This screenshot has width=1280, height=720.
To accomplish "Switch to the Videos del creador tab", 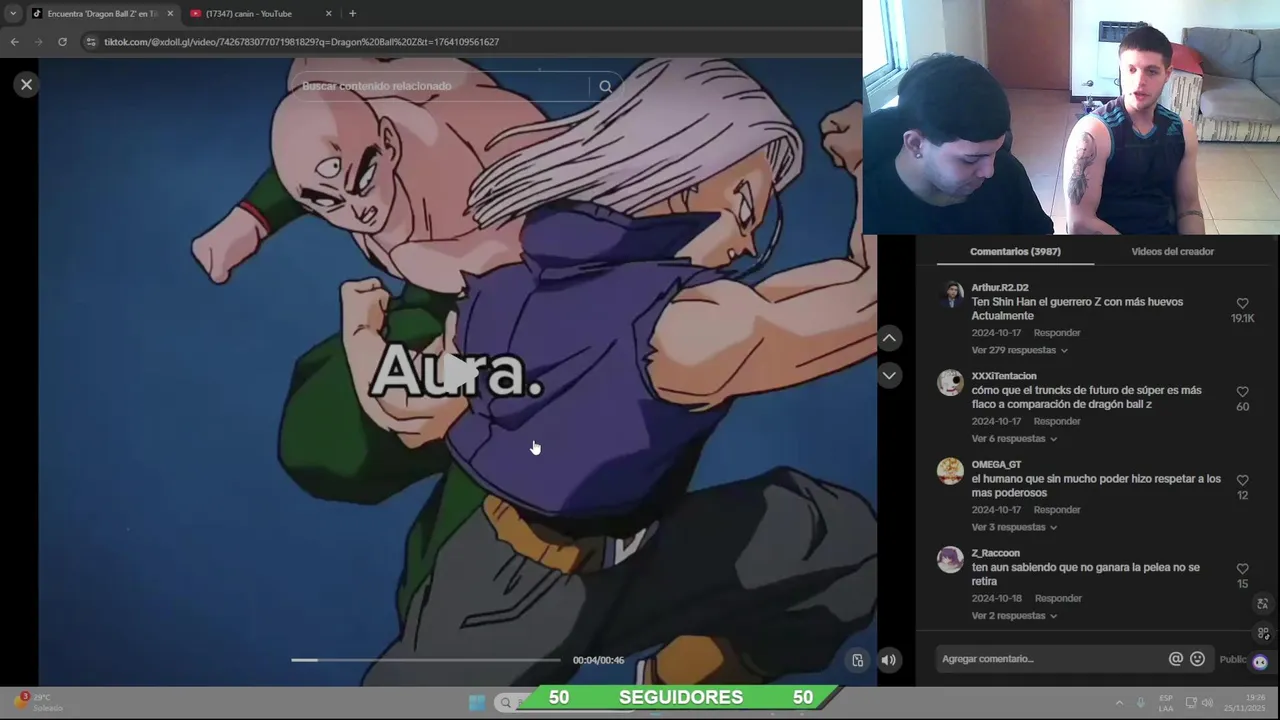I will pos(1172,252).
